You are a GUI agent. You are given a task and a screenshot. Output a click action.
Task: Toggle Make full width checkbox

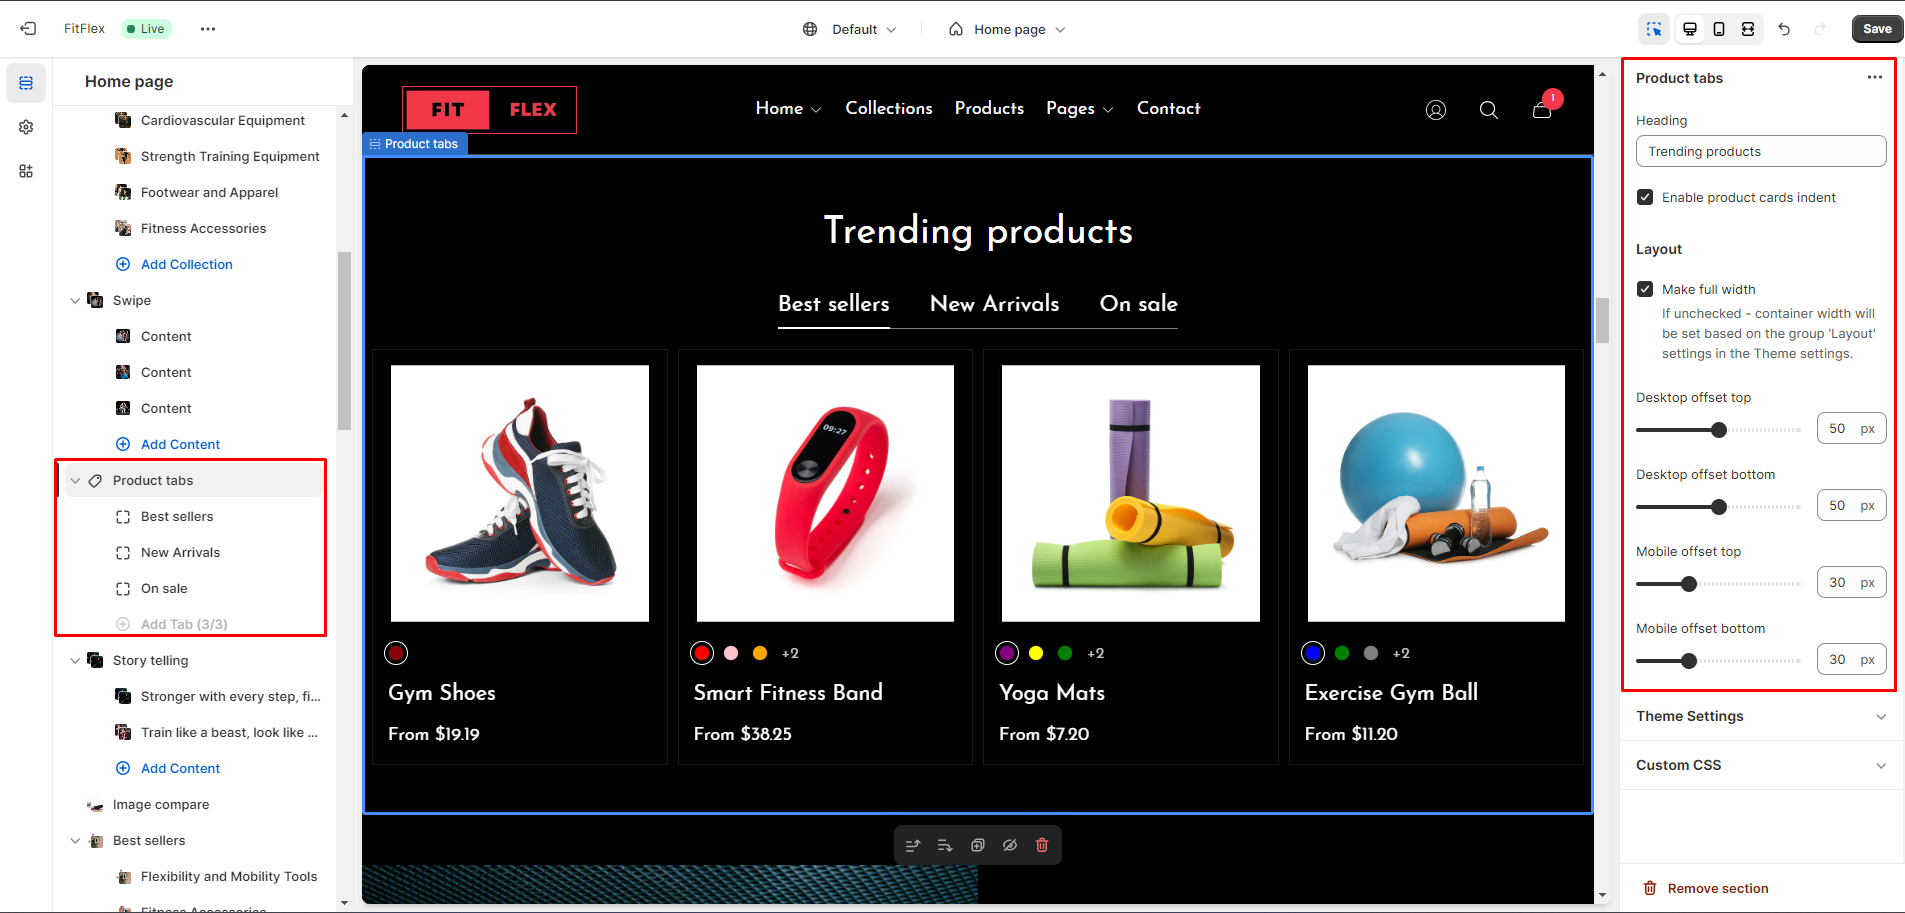1645,289
